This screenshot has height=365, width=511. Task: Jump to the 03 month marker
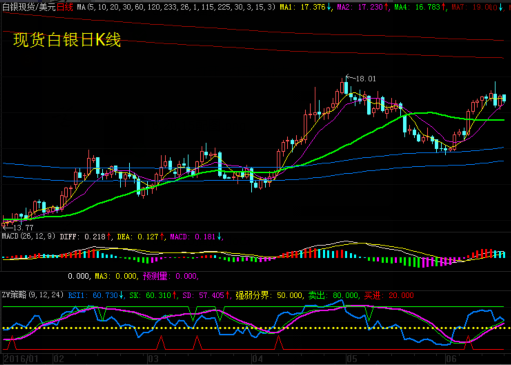[153, 359]
